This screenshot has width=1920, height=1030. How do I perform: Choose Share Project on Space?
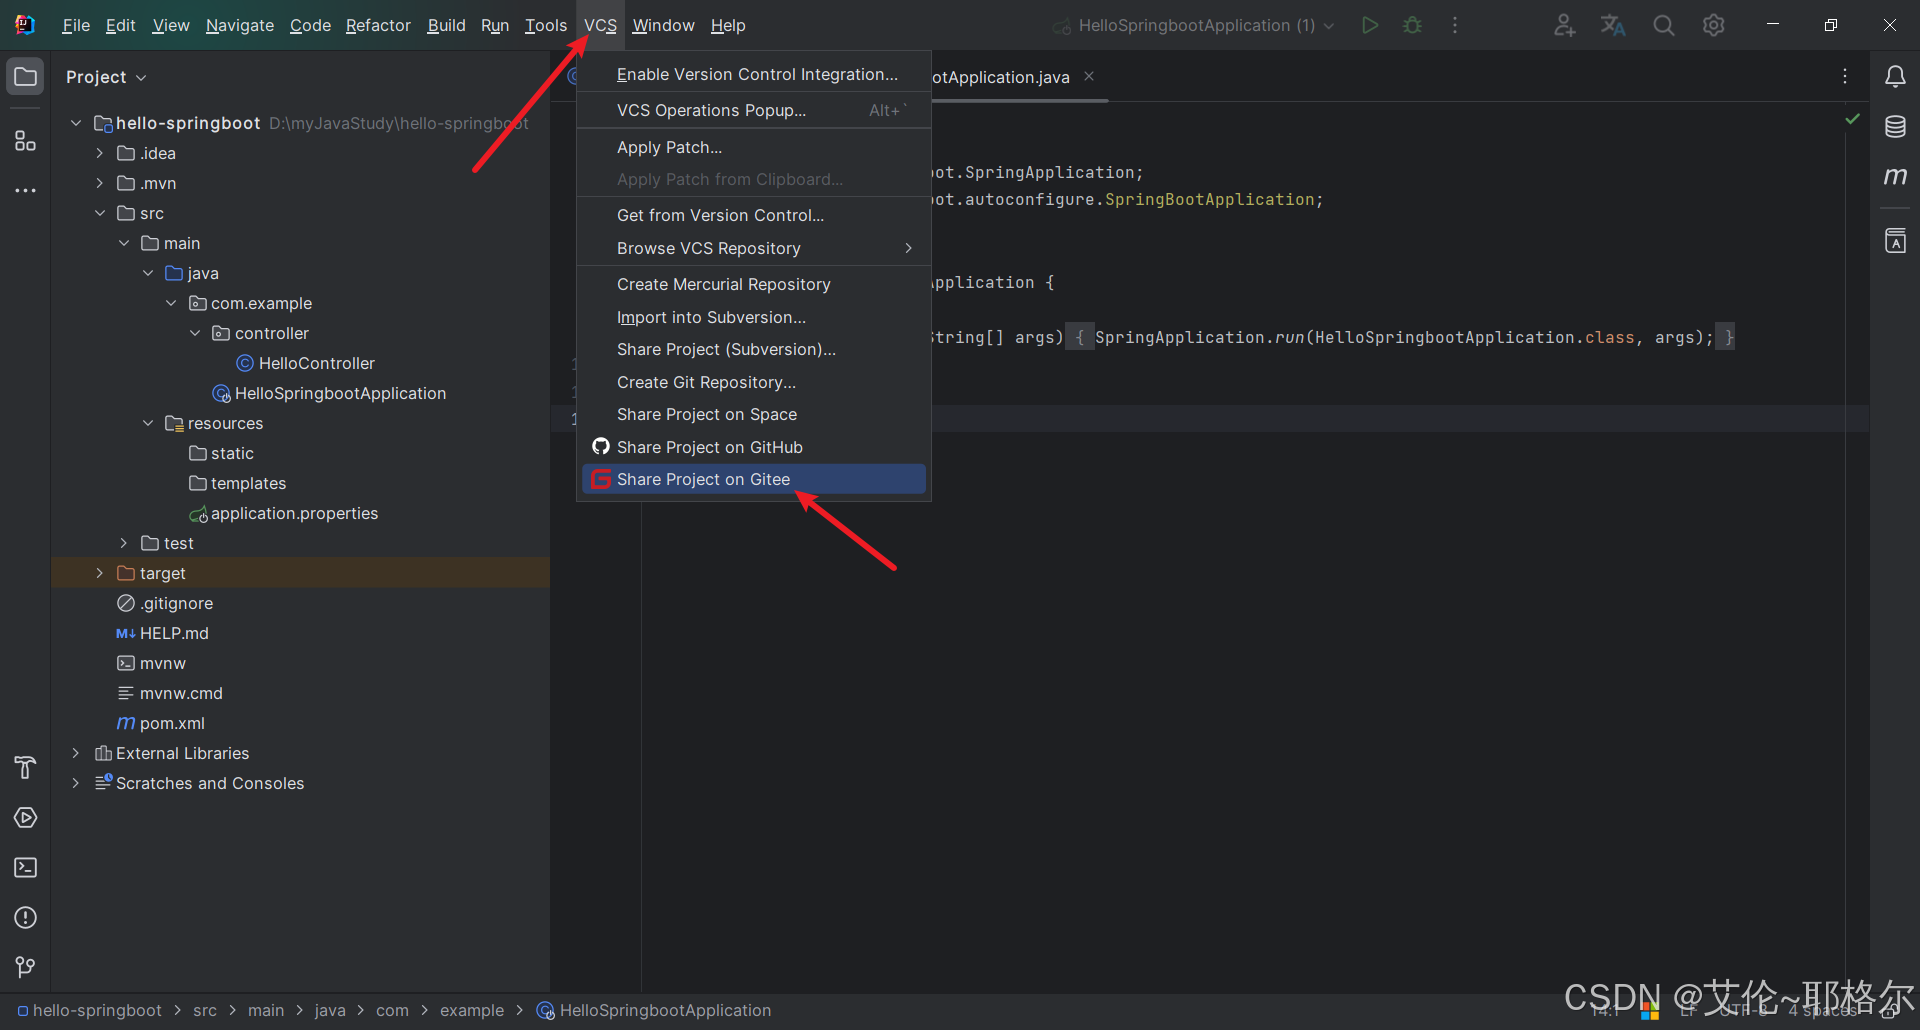(x=754, y=414)
